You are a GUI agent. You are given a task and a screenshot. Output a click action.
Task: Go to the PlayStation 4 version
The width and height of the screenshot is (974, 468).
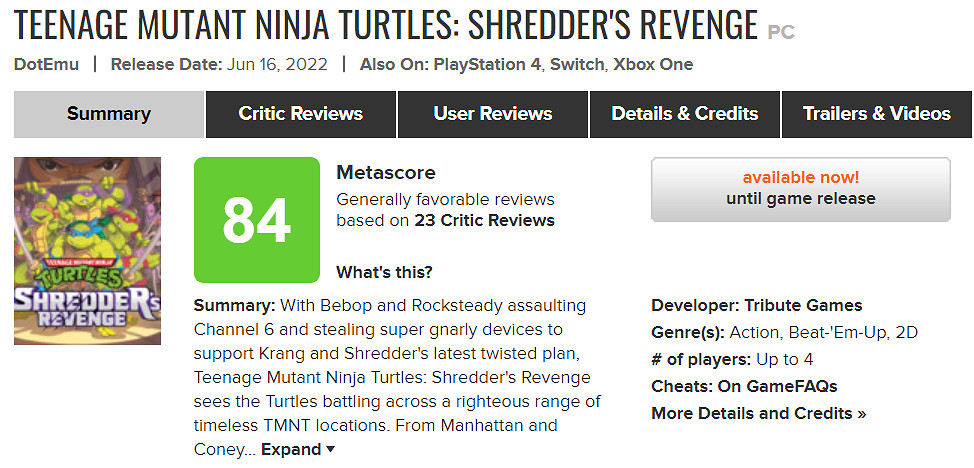tap(486, 64)
